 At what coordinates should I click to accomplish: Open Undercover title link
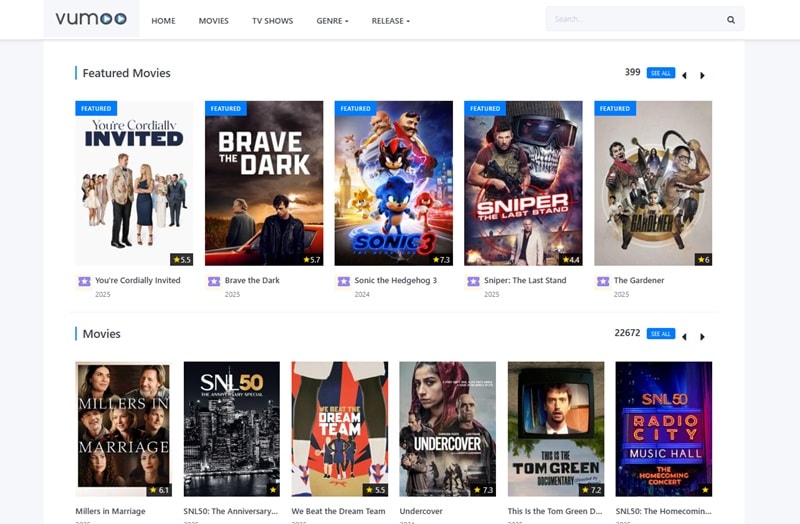coord(421,511)
